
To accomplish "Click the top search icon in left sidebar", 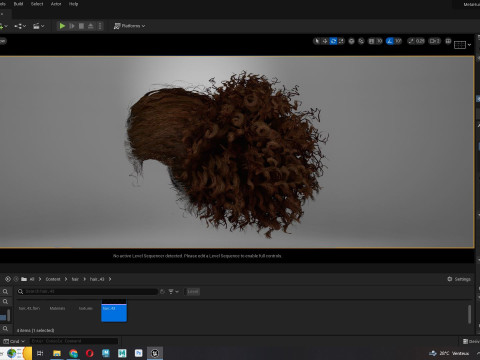I will (5, 291).
